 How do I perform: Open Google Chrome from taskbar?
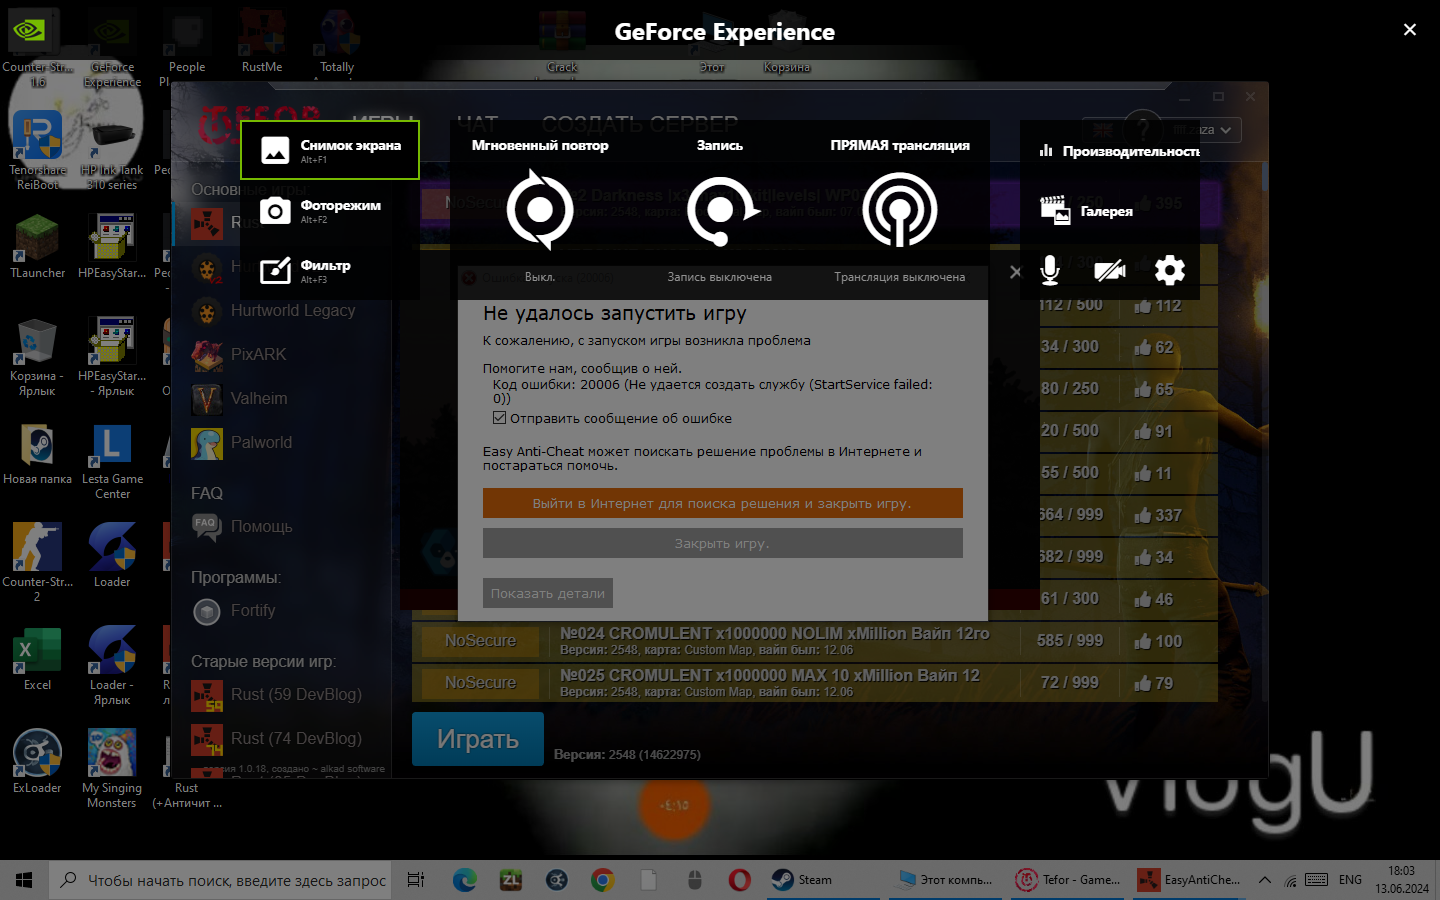click(x=602, y=880)
